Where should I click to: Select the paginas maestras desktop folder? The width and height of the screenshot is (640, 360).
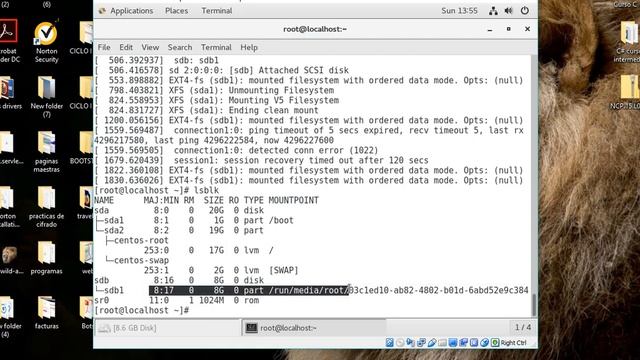pos(47,152)
